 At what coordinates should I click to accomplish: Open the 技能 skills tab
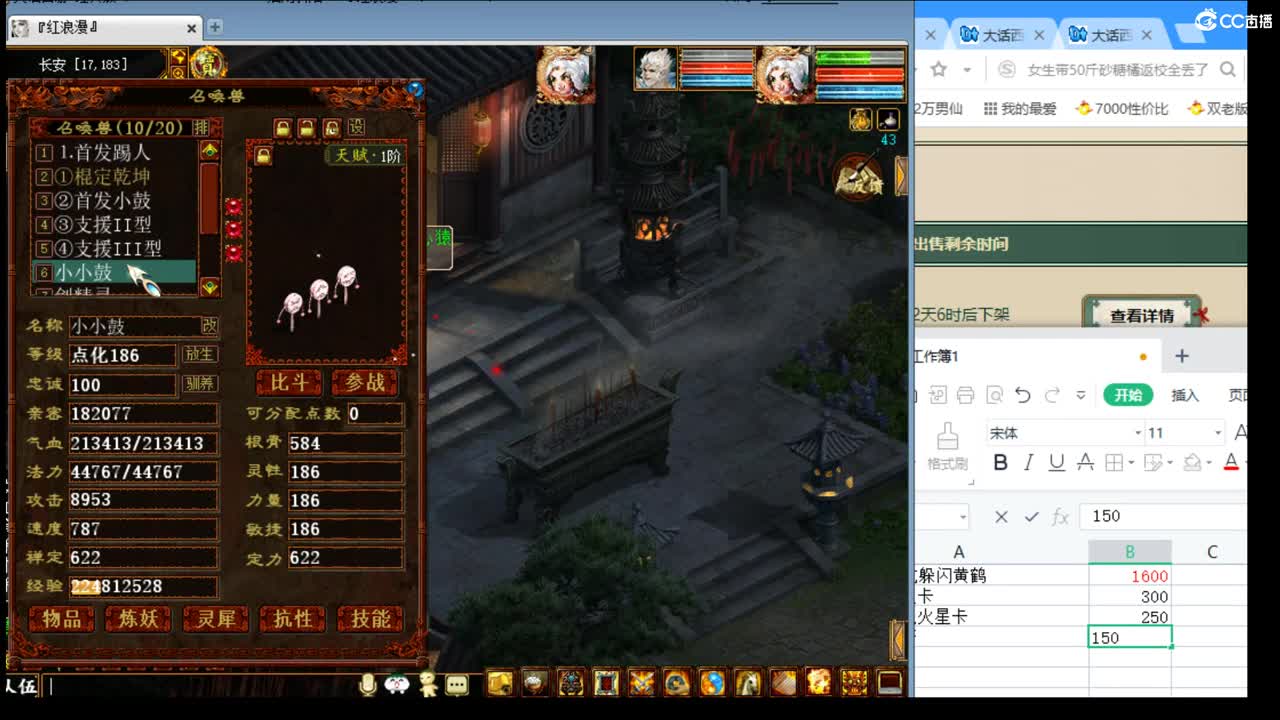click(x=370, y=619)
